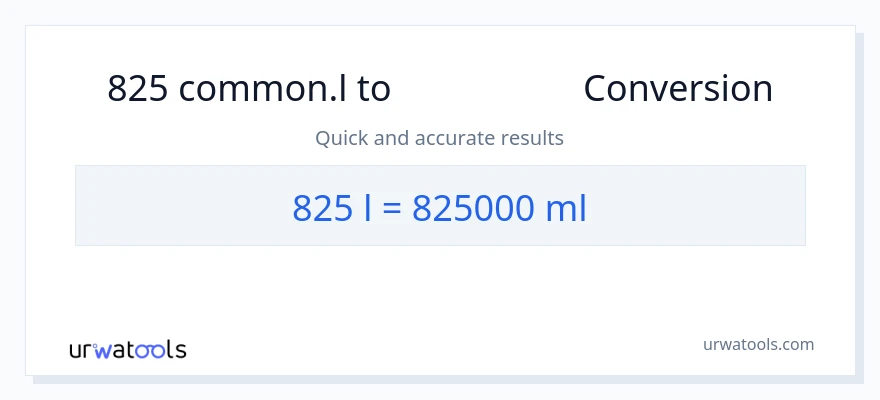This screenshot has height=400, width=880.
Task: Click the black 'ur' letters in the logo
Action: (81, 350)
